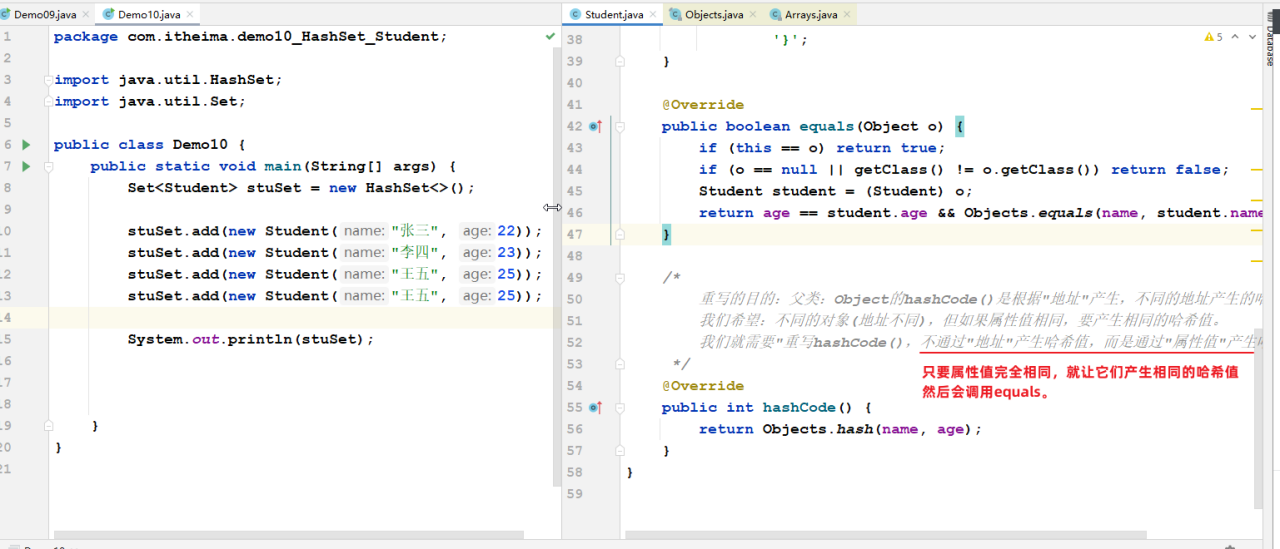The height and width of the screenshot is (549, 1280).
Task: Collapse the main method fold on line 7
Action: [47, 167]
